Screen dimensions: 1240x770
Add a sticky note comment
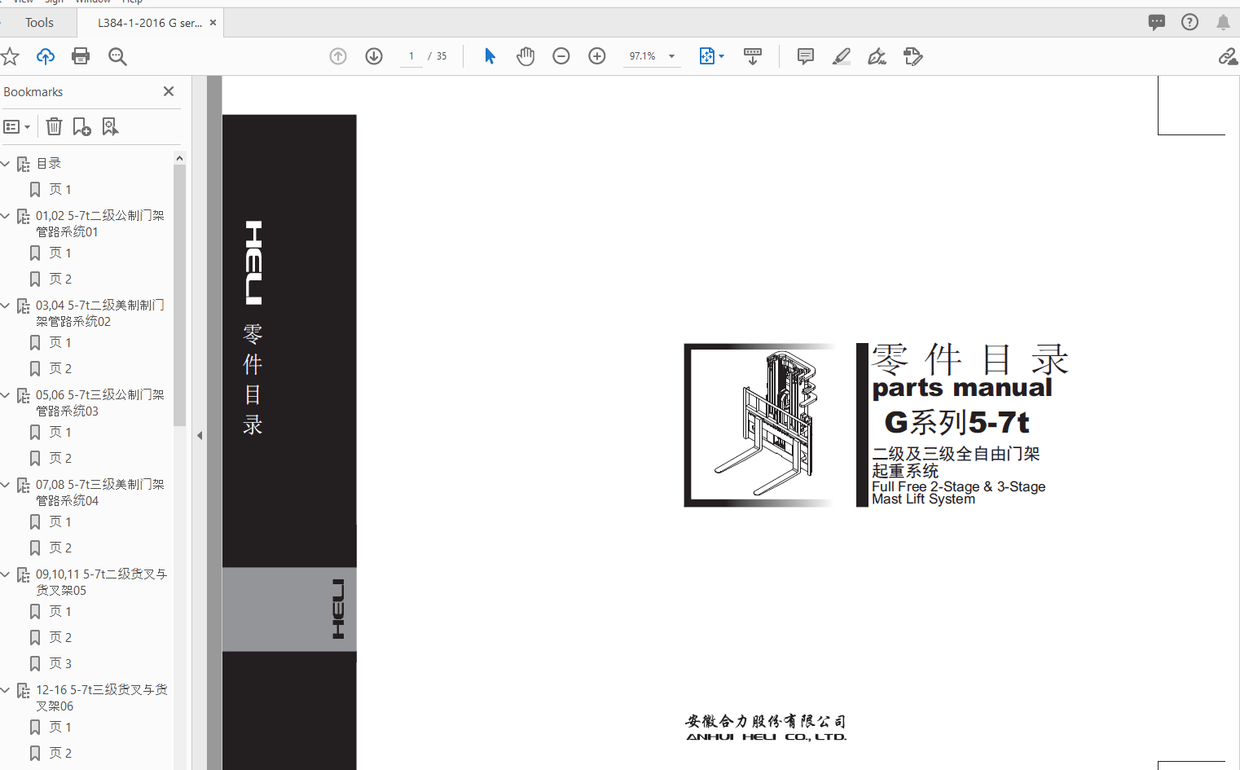805,57
